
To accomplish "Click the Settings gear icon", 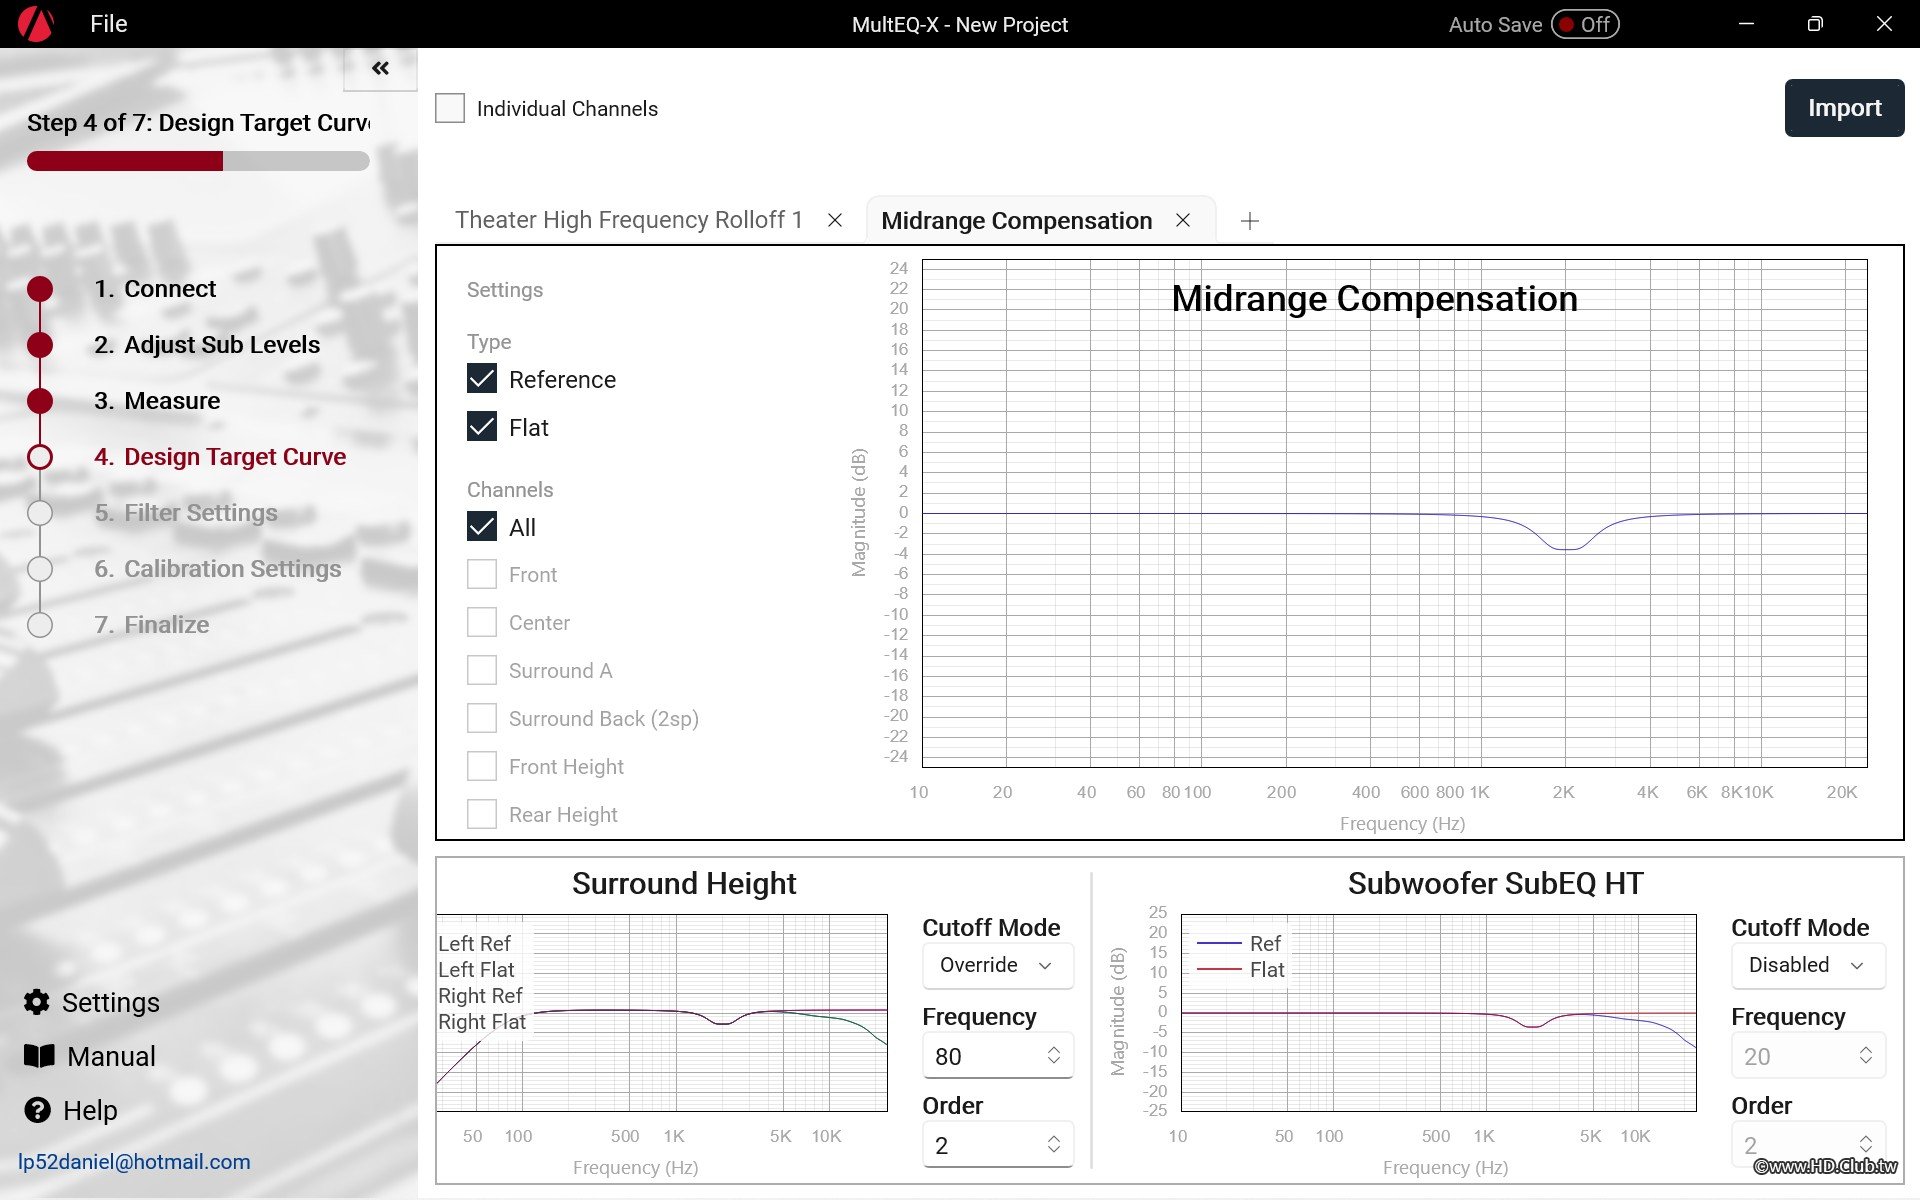I will click(x=37, y=1002).
